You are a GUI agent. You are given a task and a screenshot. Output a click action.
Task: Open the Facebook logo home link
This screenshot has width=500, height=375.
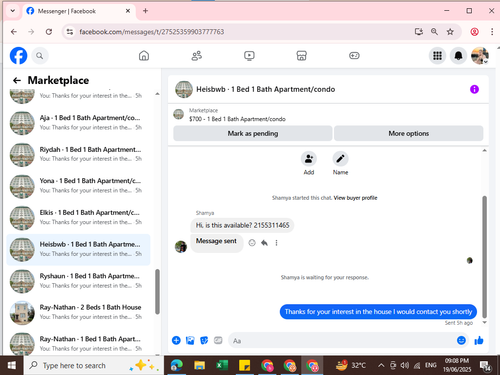(18, 56)
